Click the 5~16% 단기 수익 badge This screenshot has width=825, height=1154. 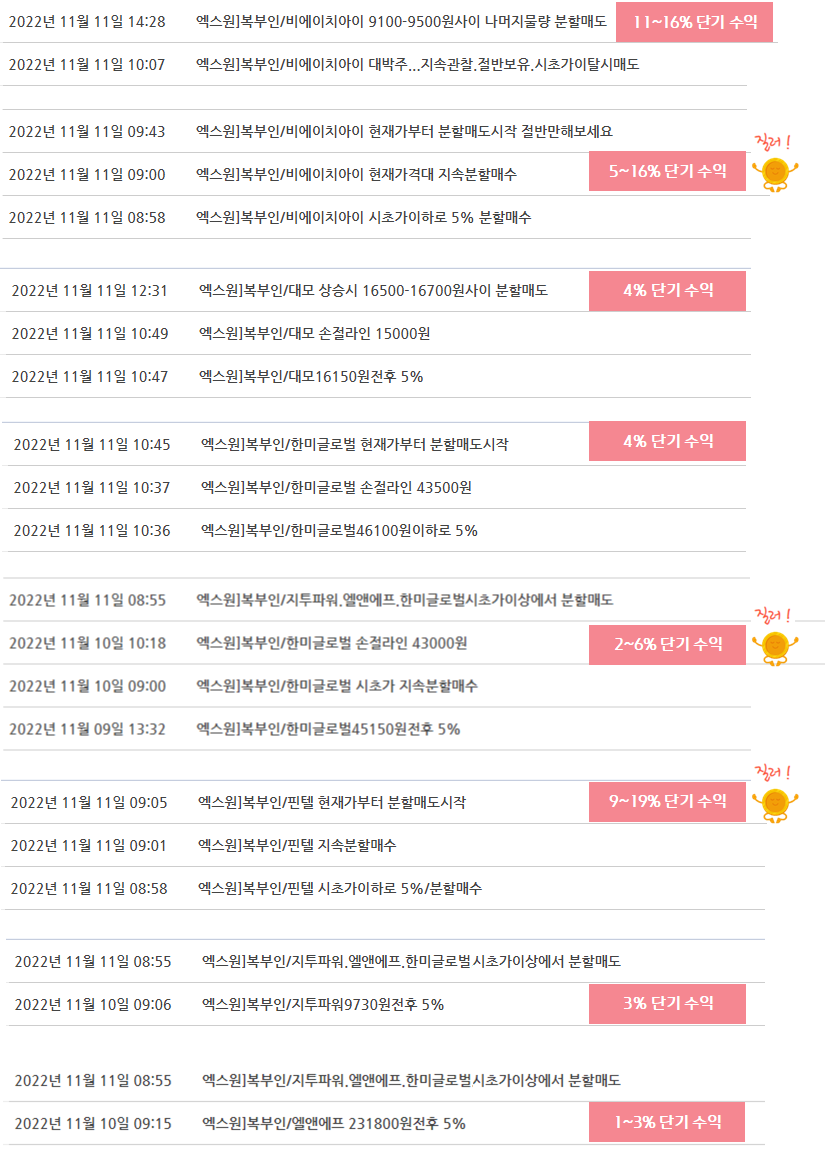pyautogui.click(x=667, y=171)
